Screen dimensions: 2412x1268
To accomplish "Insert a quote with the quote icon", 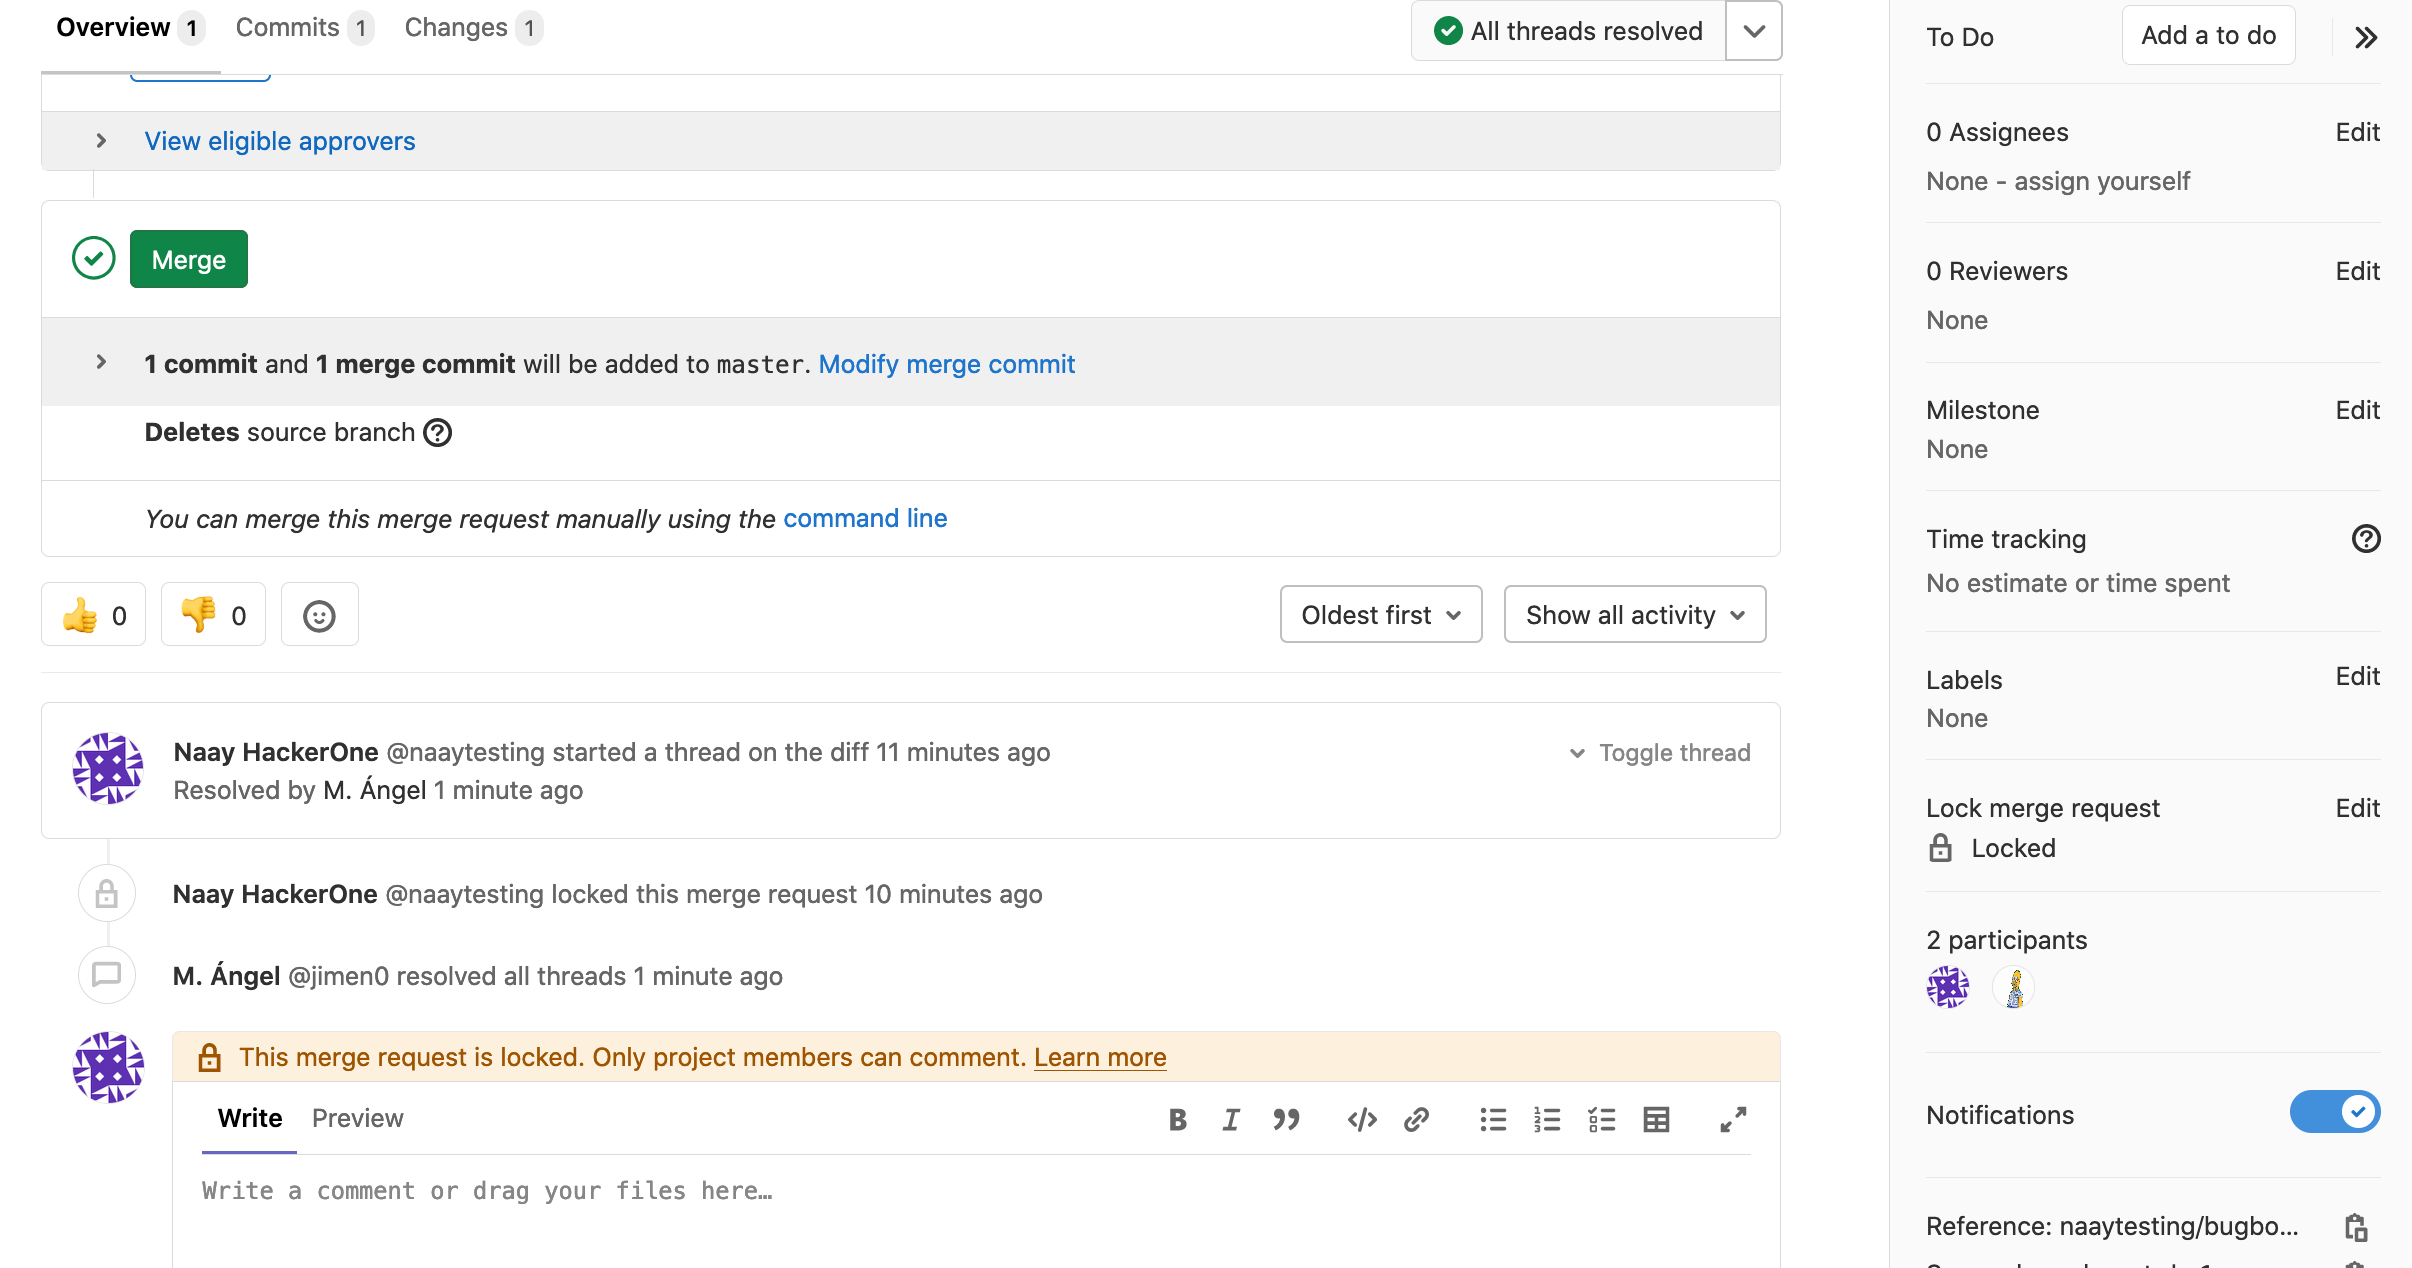I will point(1286,1120).
